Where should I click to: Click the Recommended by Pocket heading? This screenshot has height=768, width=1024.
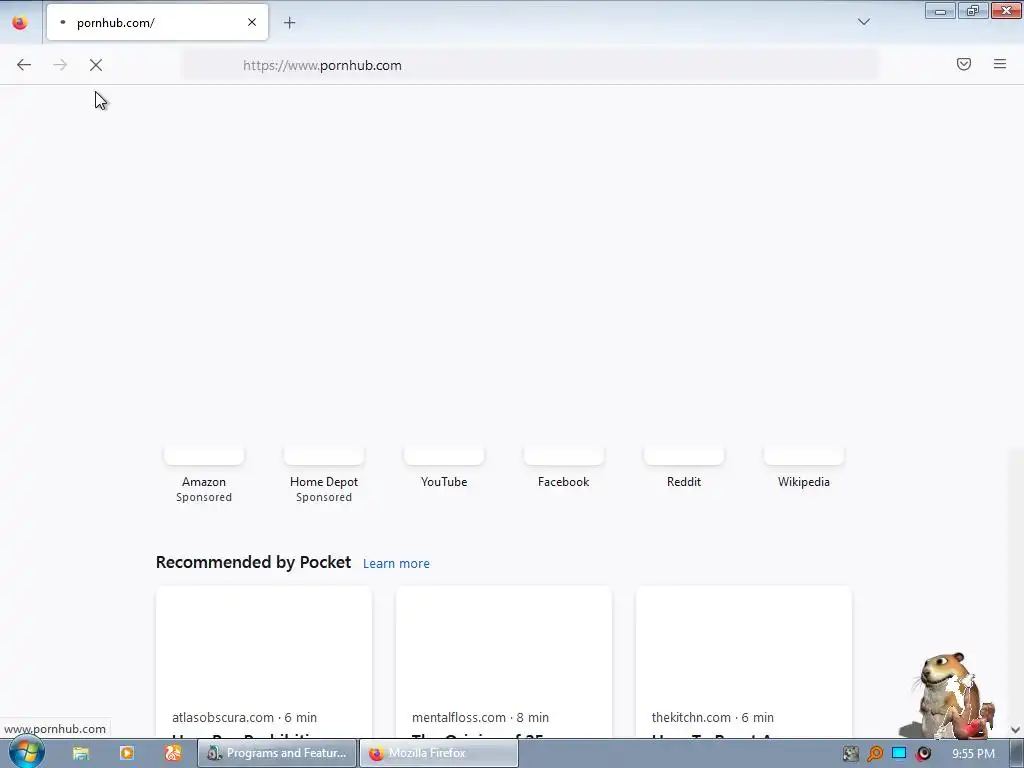click(x=253, y=562)
